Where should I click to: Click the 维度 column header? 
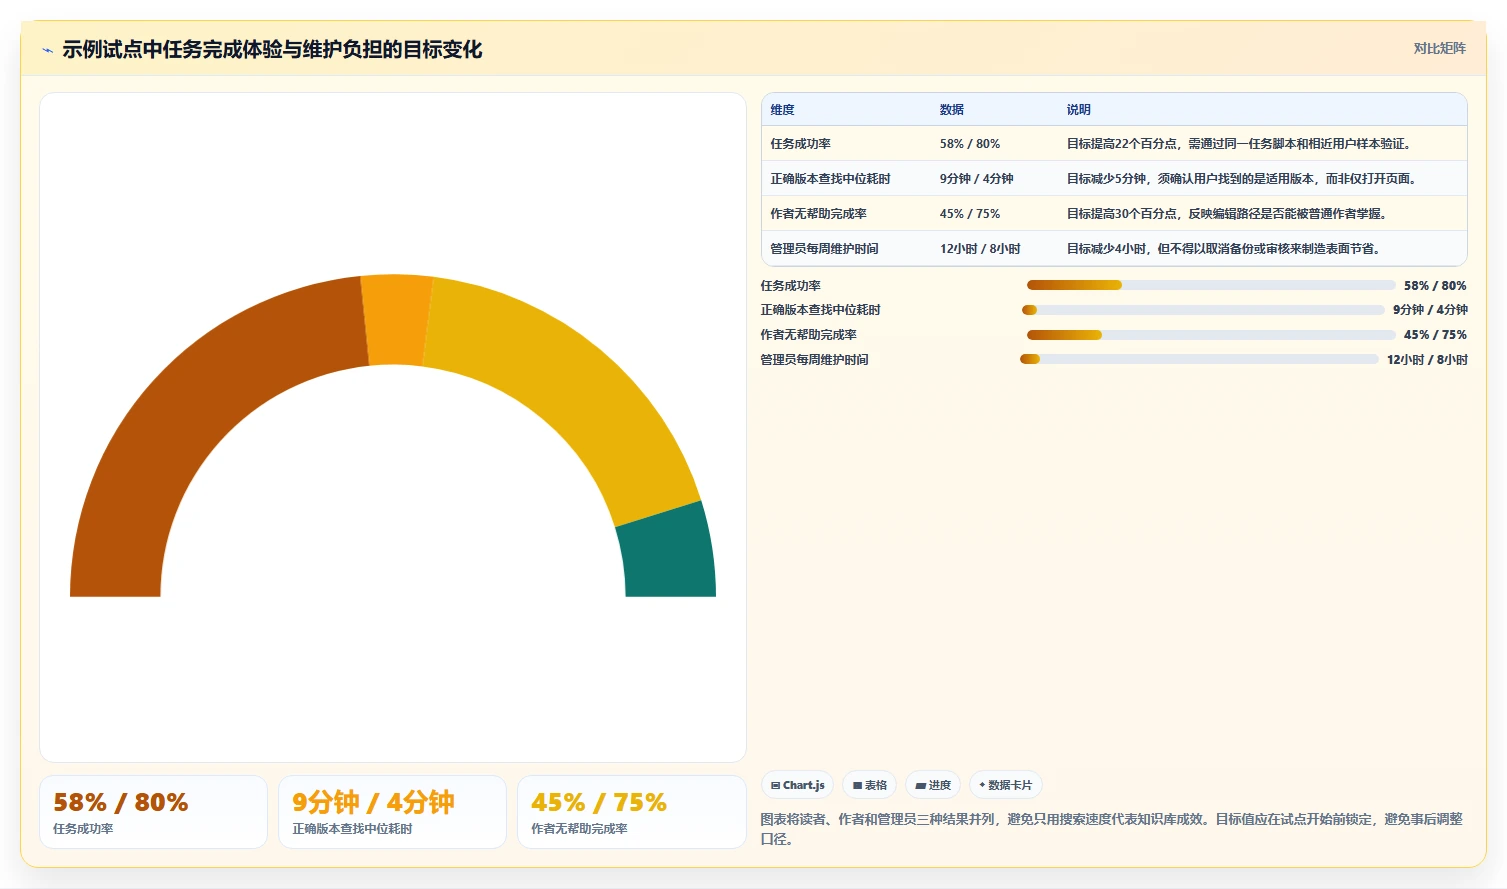[x=782, y=110]
